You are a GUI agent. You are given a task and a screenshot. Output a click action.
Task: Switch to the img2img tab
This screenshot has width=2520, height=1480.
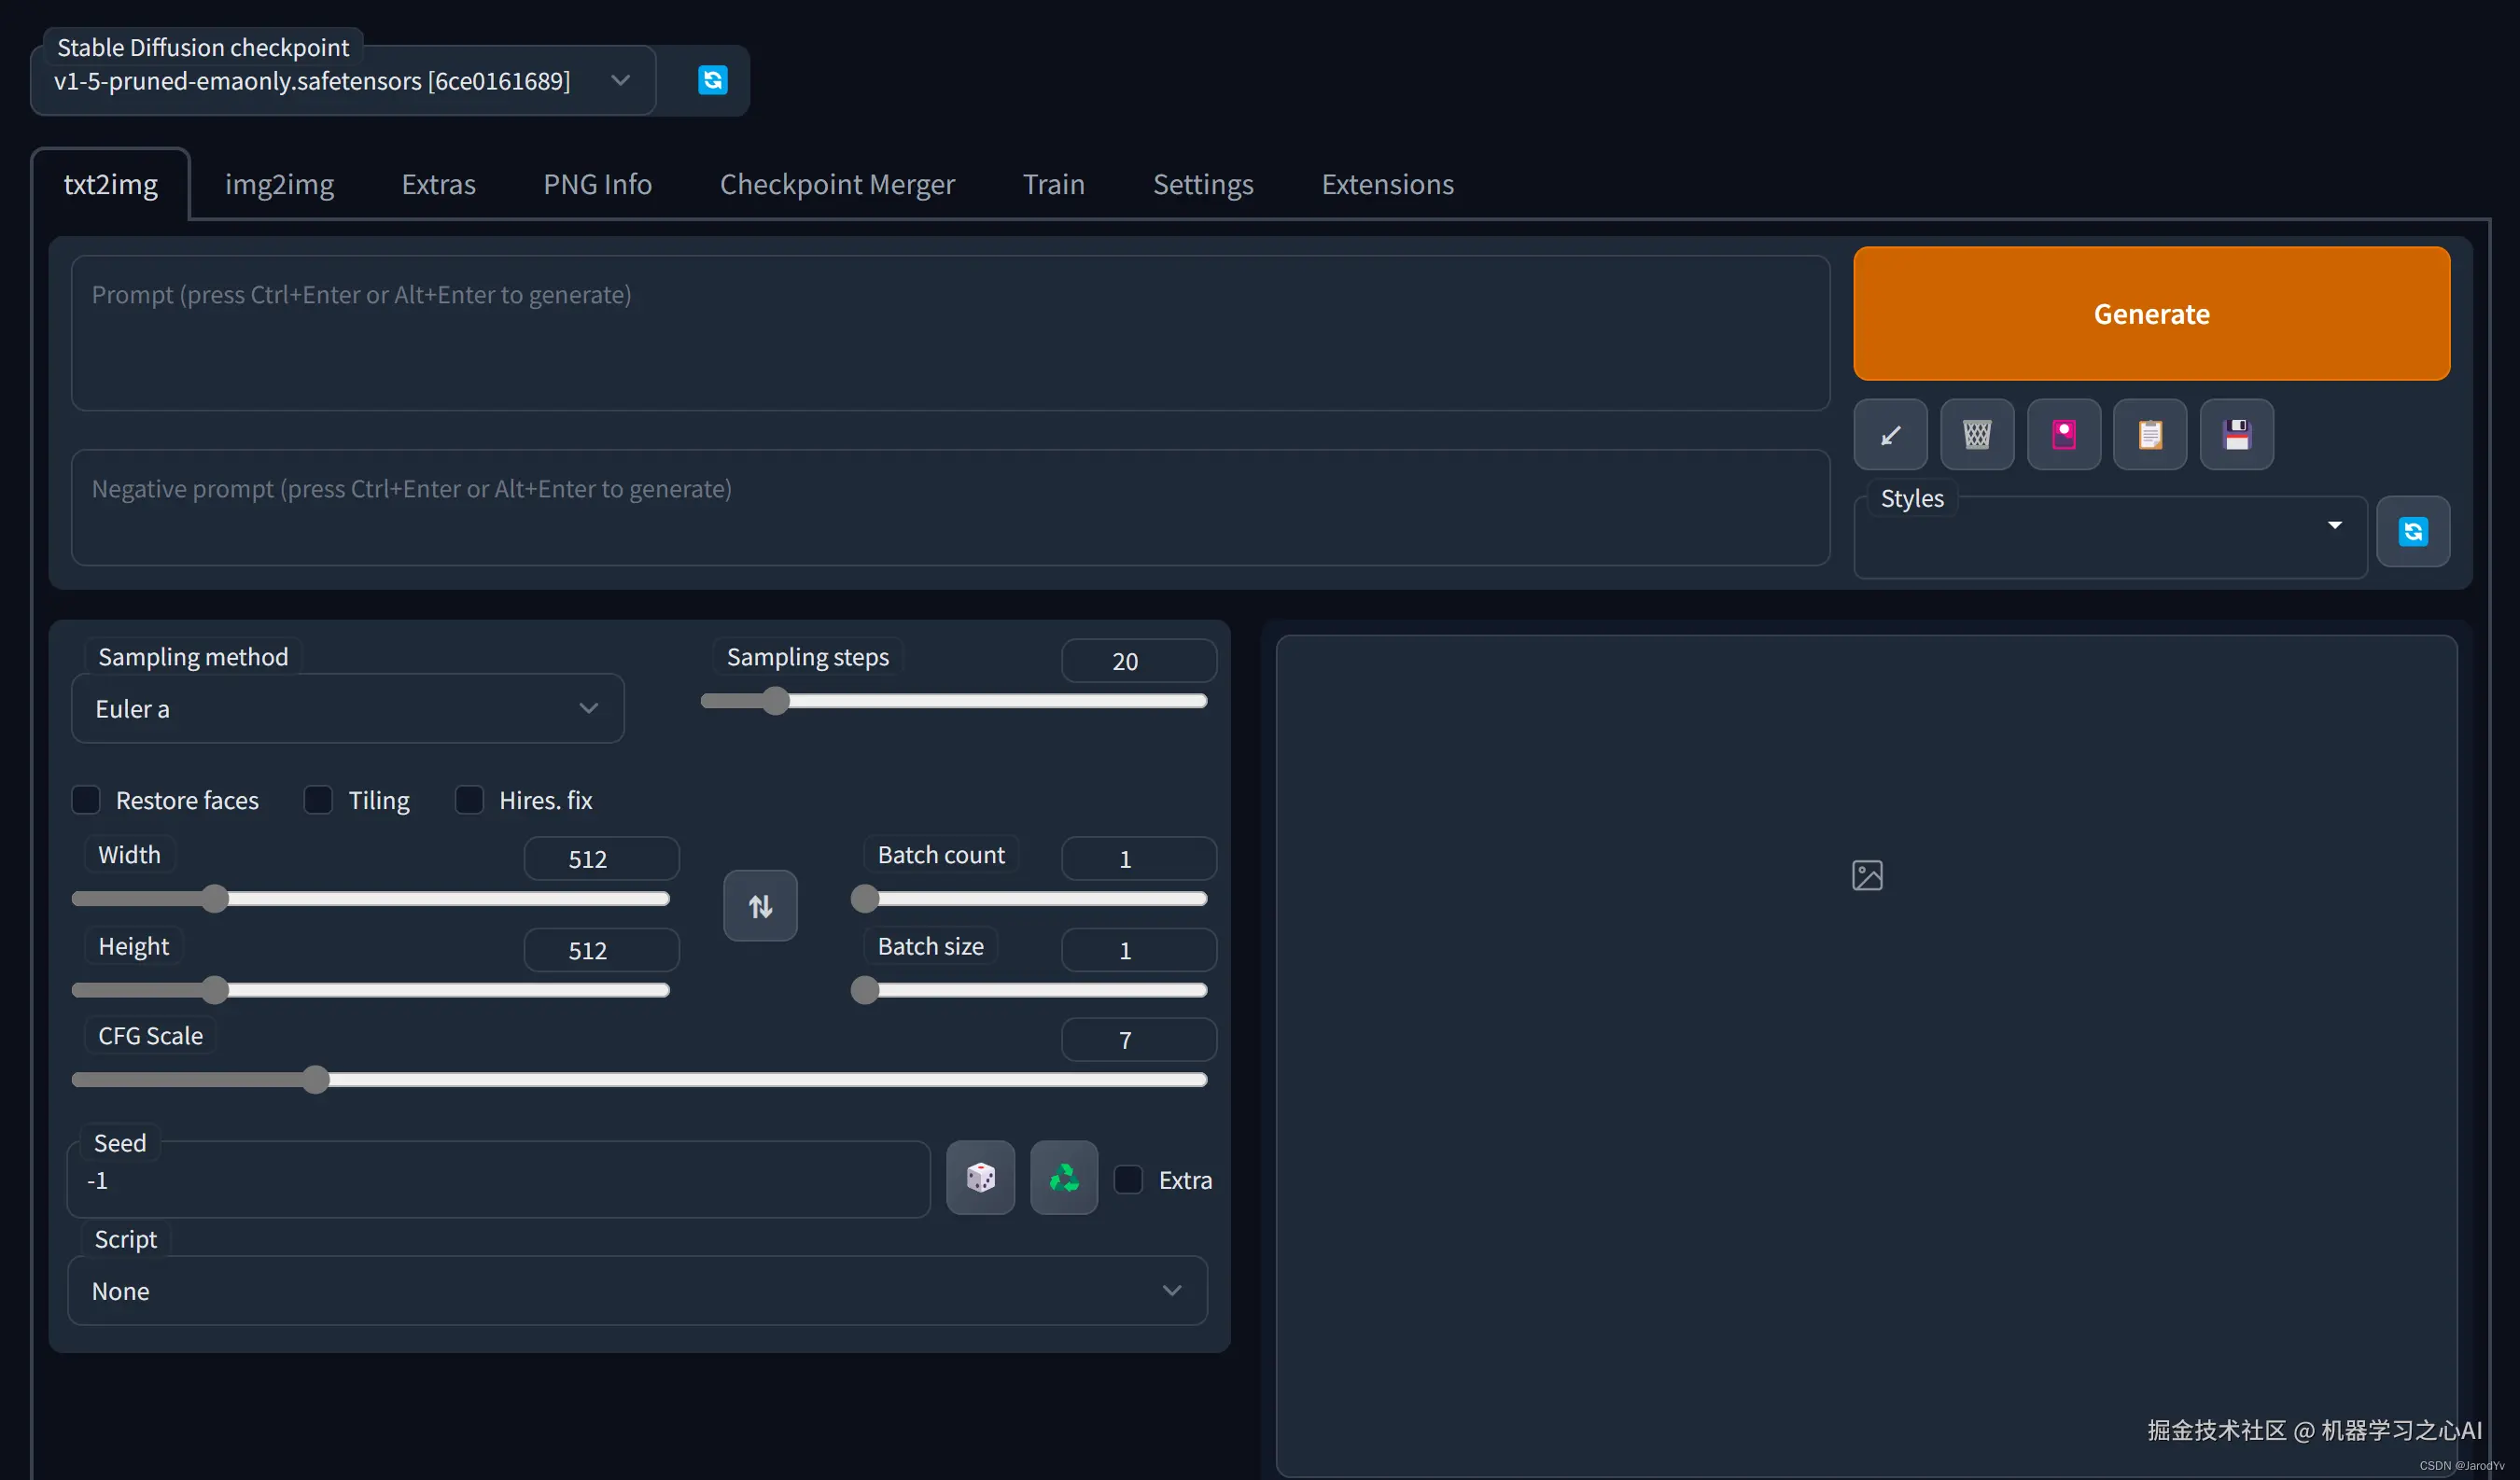tap(279, 185)
